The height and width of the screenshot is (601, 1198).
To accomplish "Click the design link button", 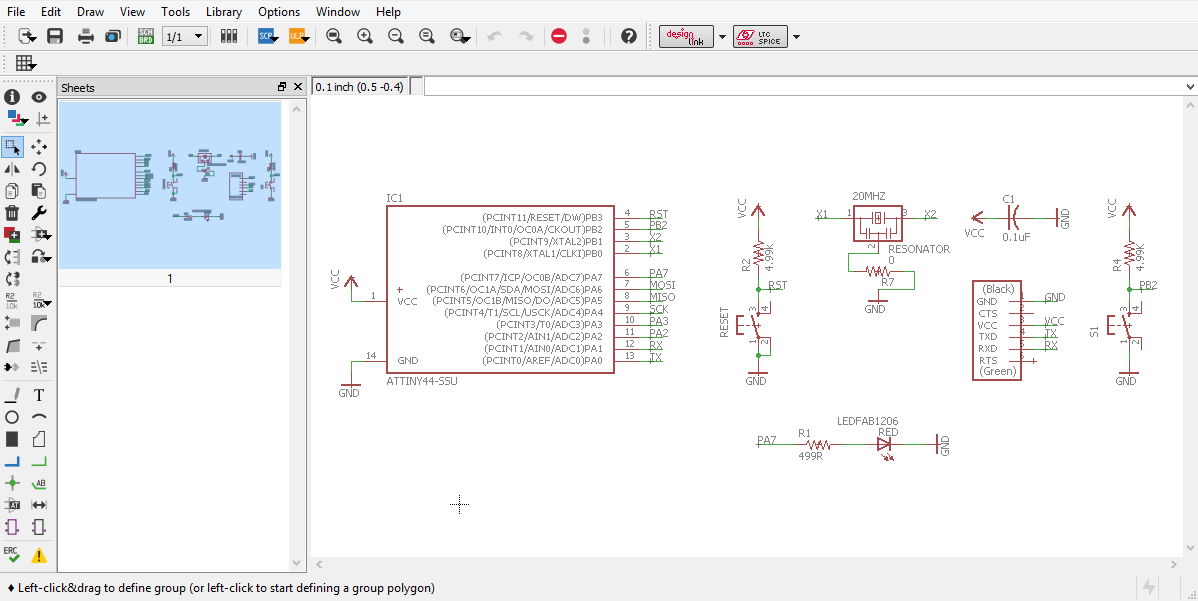I will pyautogui.click(x=686, y=37).
